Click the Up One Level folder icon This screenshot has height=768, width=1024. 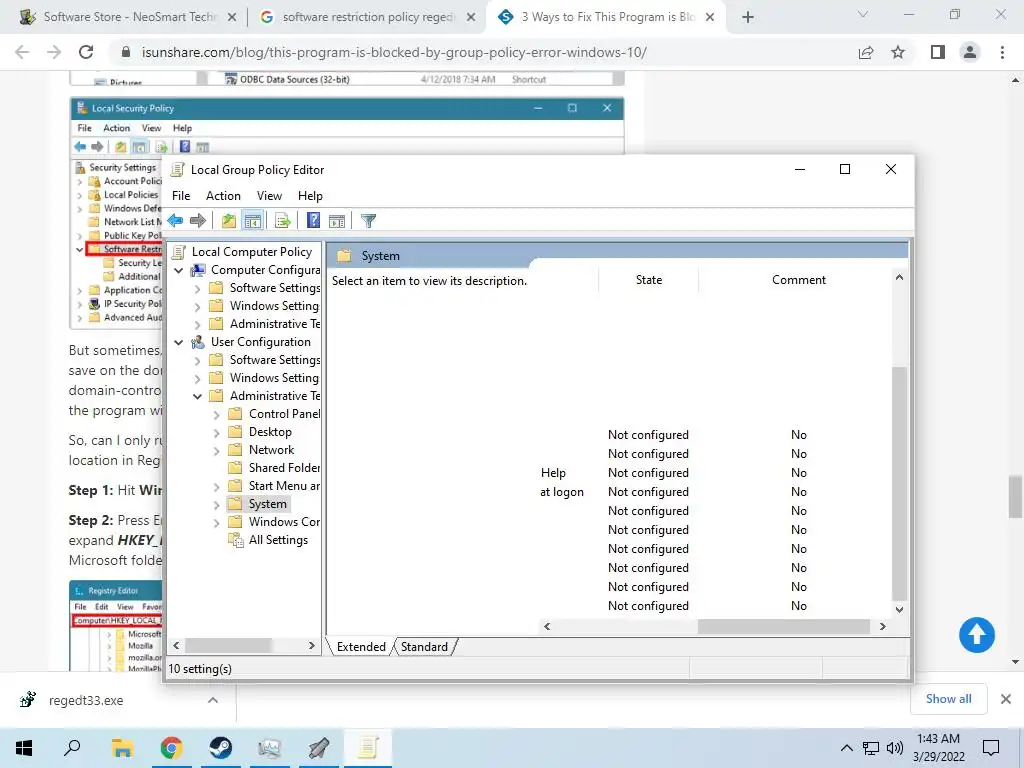pos(229,221)
